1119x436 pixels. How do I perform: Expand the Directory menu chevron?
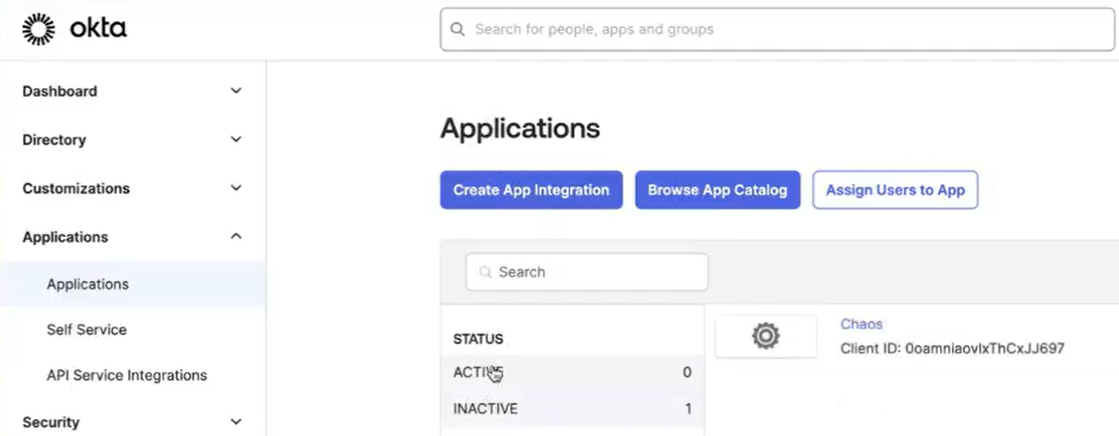(x=236, y=140)
